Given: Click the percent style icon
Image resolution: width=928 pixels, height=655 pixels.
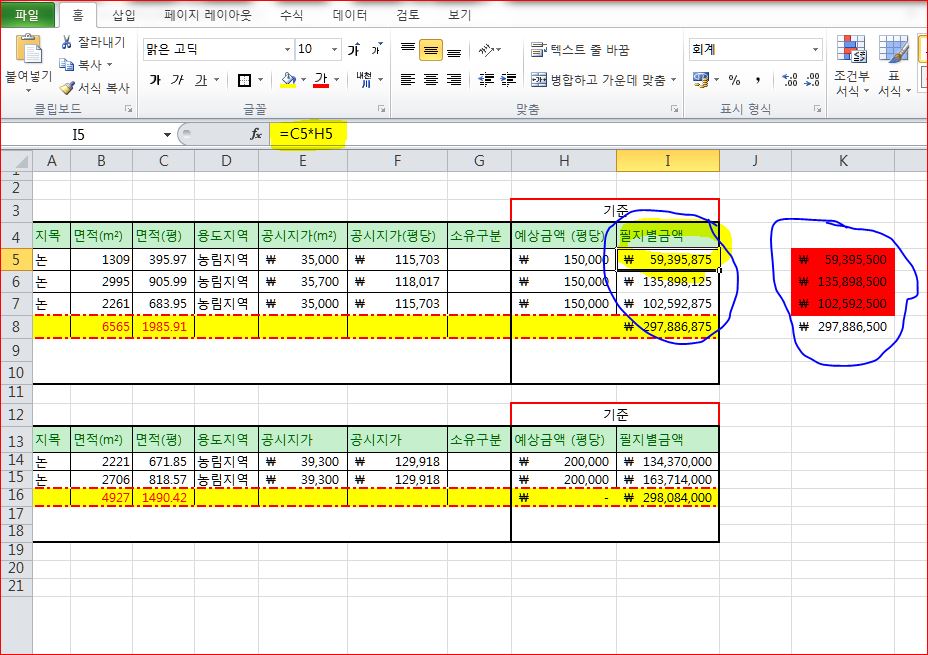Looking at the screenshot, I should (734, 79).
